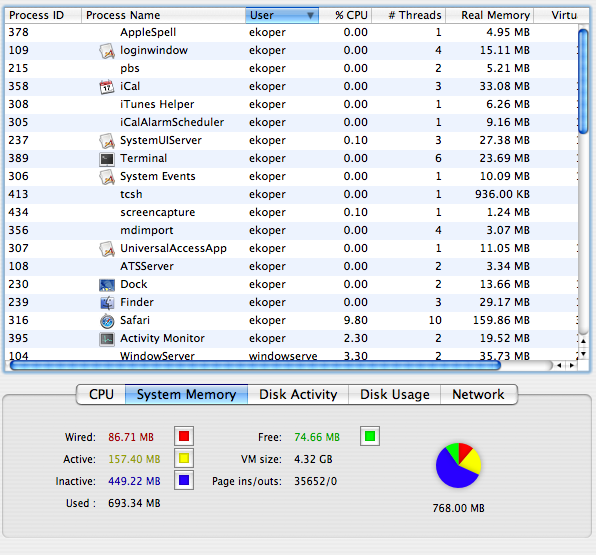Viewport: 596px width, 555px height.
Task: Click the horizontal scrollbar thumb
Action: click(255, 365)
